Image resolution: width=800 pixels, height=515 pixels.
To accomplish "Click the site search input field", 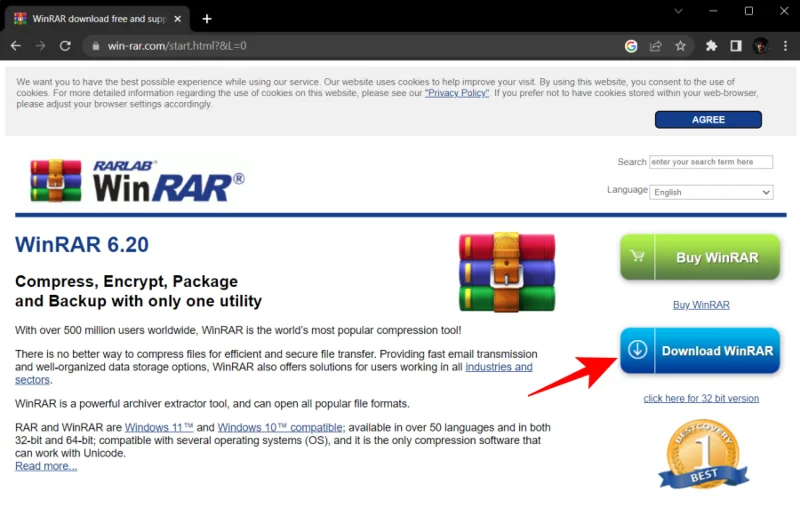I will (x=711, y=162).
